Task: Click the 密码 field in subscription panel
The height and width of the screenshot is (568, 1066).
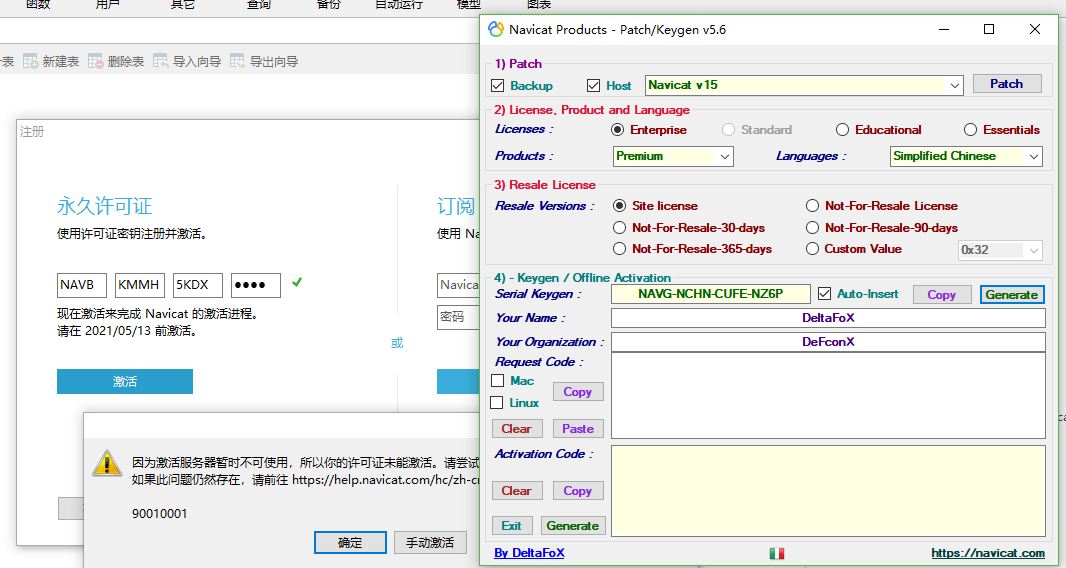Action: [458, 317]
